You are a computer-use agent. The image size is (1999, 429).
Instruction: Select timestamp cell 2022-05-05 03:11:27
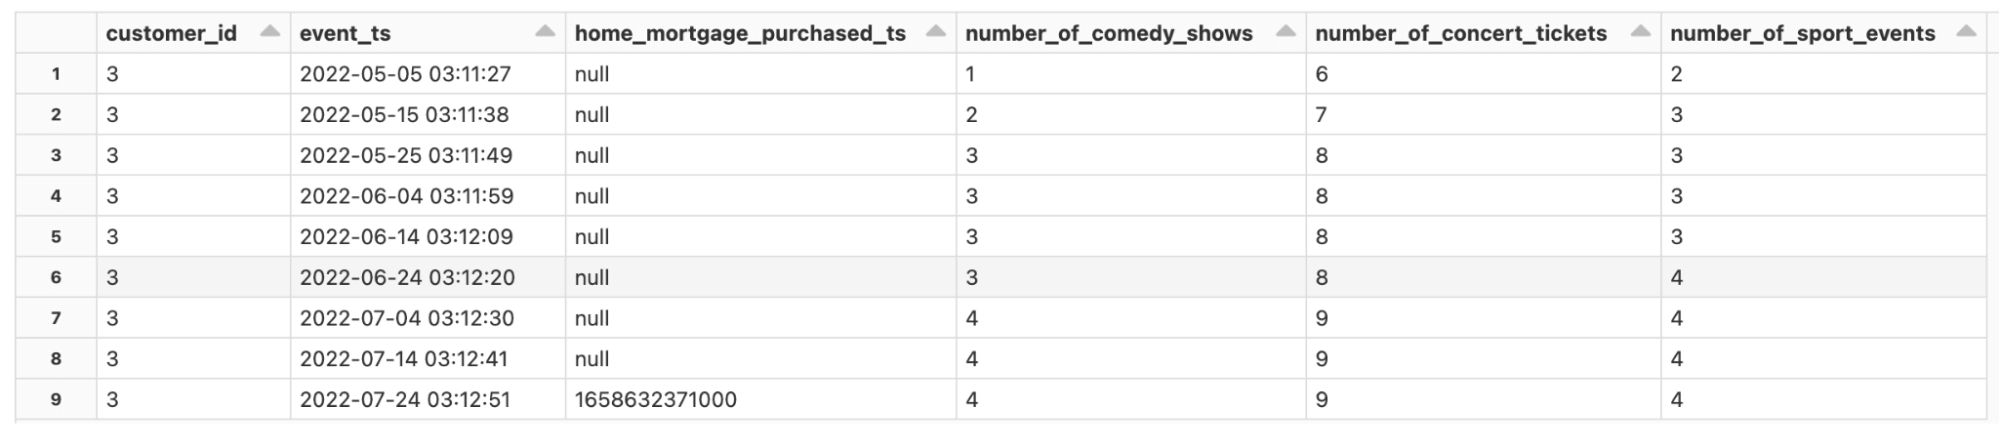(405, 74)
